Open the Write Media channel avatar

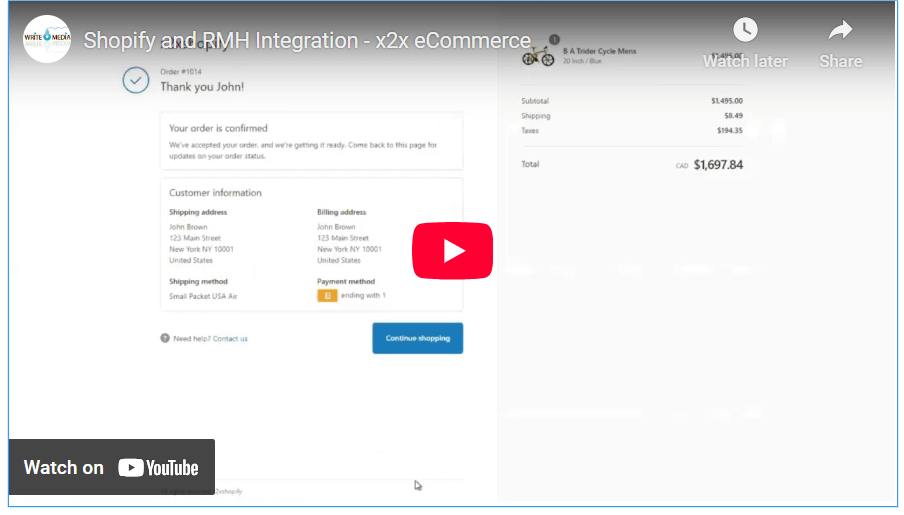(47, 40)
